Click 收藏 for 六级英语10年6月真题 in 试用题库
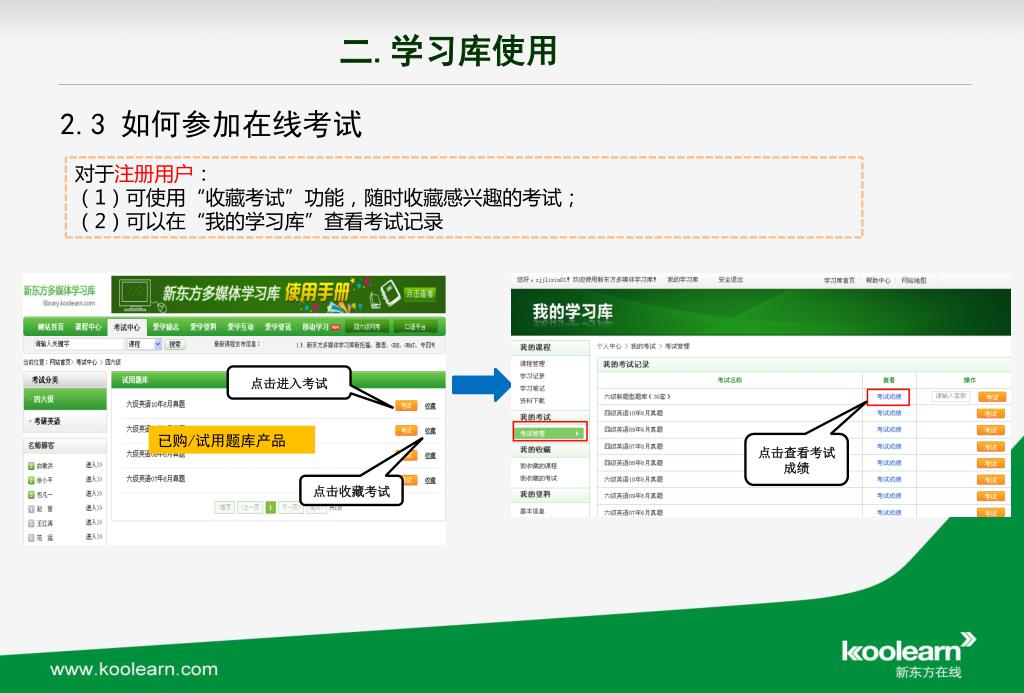The width and height of the screenshot is (1024, 693). [x=430, y=406]
